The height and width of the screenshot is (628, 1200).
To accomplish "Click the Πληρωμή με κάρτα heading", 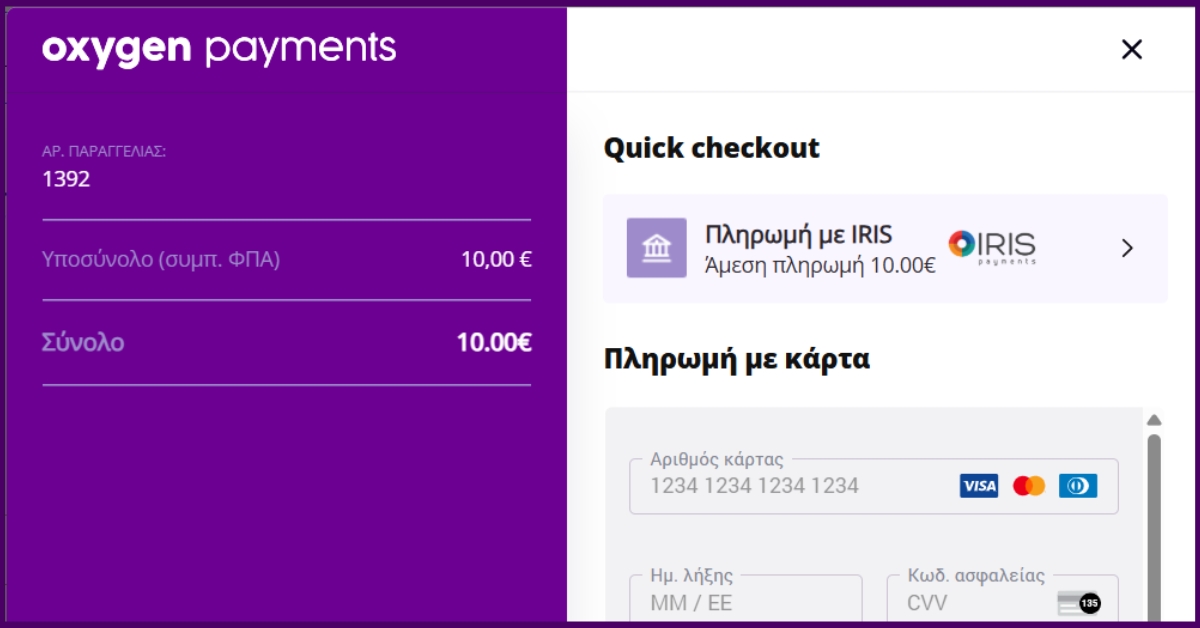I will (737, 359).
